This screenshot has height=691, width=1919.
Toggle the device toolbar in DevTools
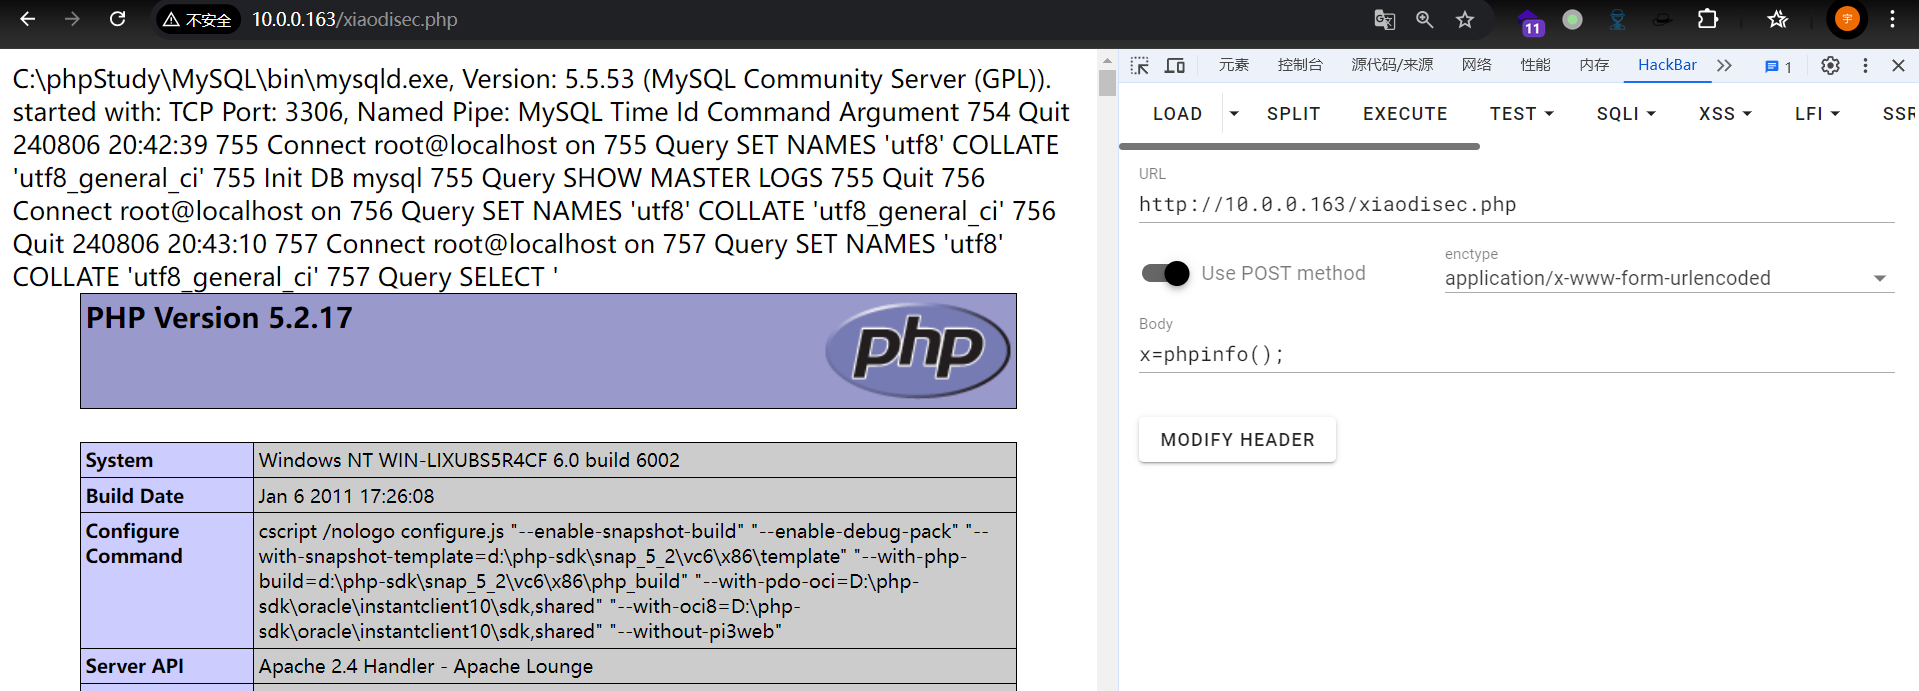1175,65
